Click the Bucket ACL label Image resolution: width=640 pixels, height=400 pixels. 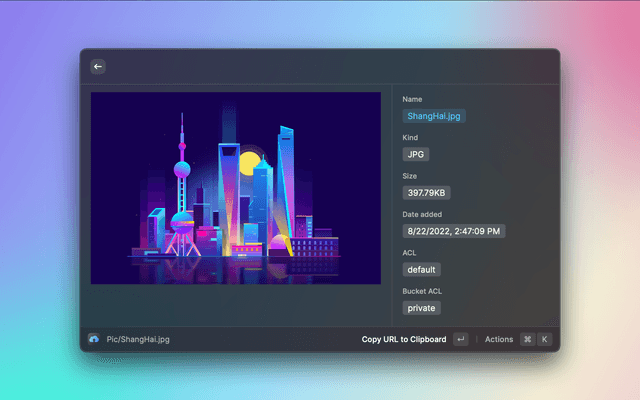423,290
